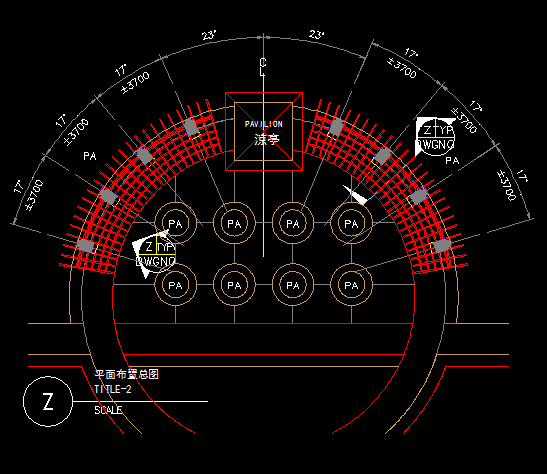547x474 pixels.
Task: Select the lowest gray column block on left arc
Action: tap(86, 246)
